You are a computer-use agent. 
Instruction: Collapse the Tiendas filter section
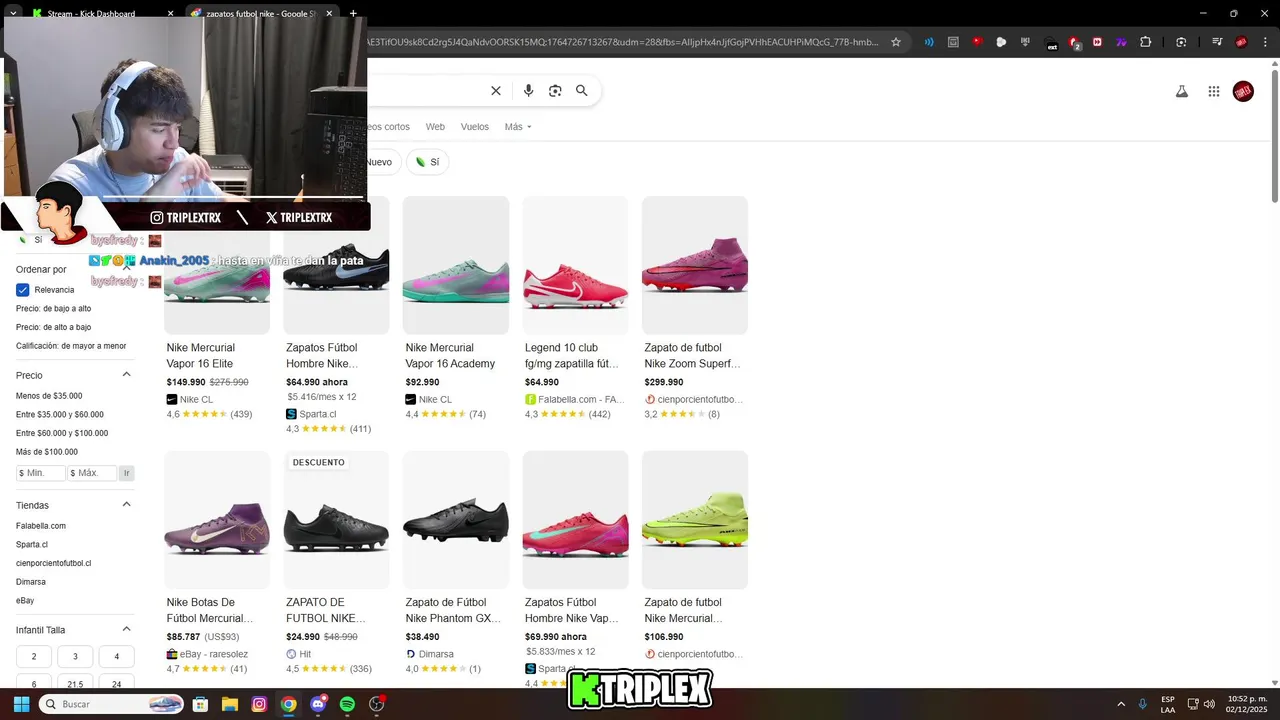pyautogui.click(x=126, y=505)
